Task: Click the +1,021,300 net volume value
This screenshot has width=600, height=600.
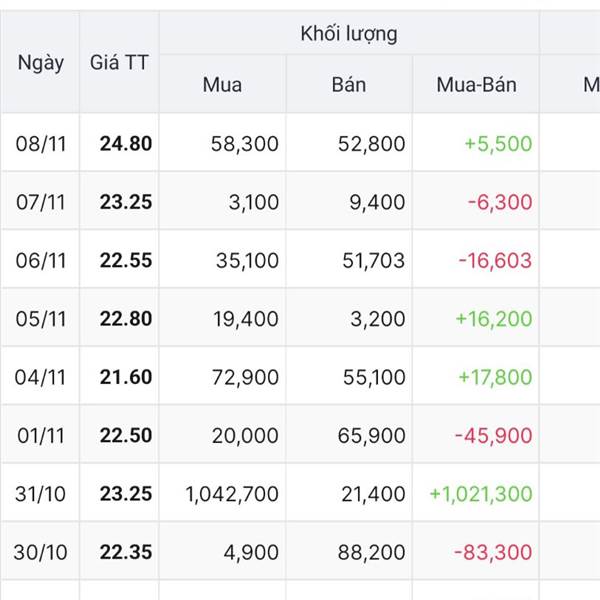Action: pyautogui.click(x=480, y=494)
